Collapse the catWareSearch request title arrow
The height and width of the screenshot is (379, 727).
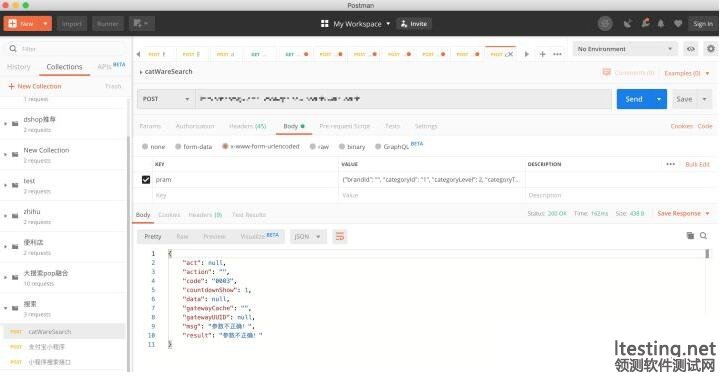click(141, 72)
